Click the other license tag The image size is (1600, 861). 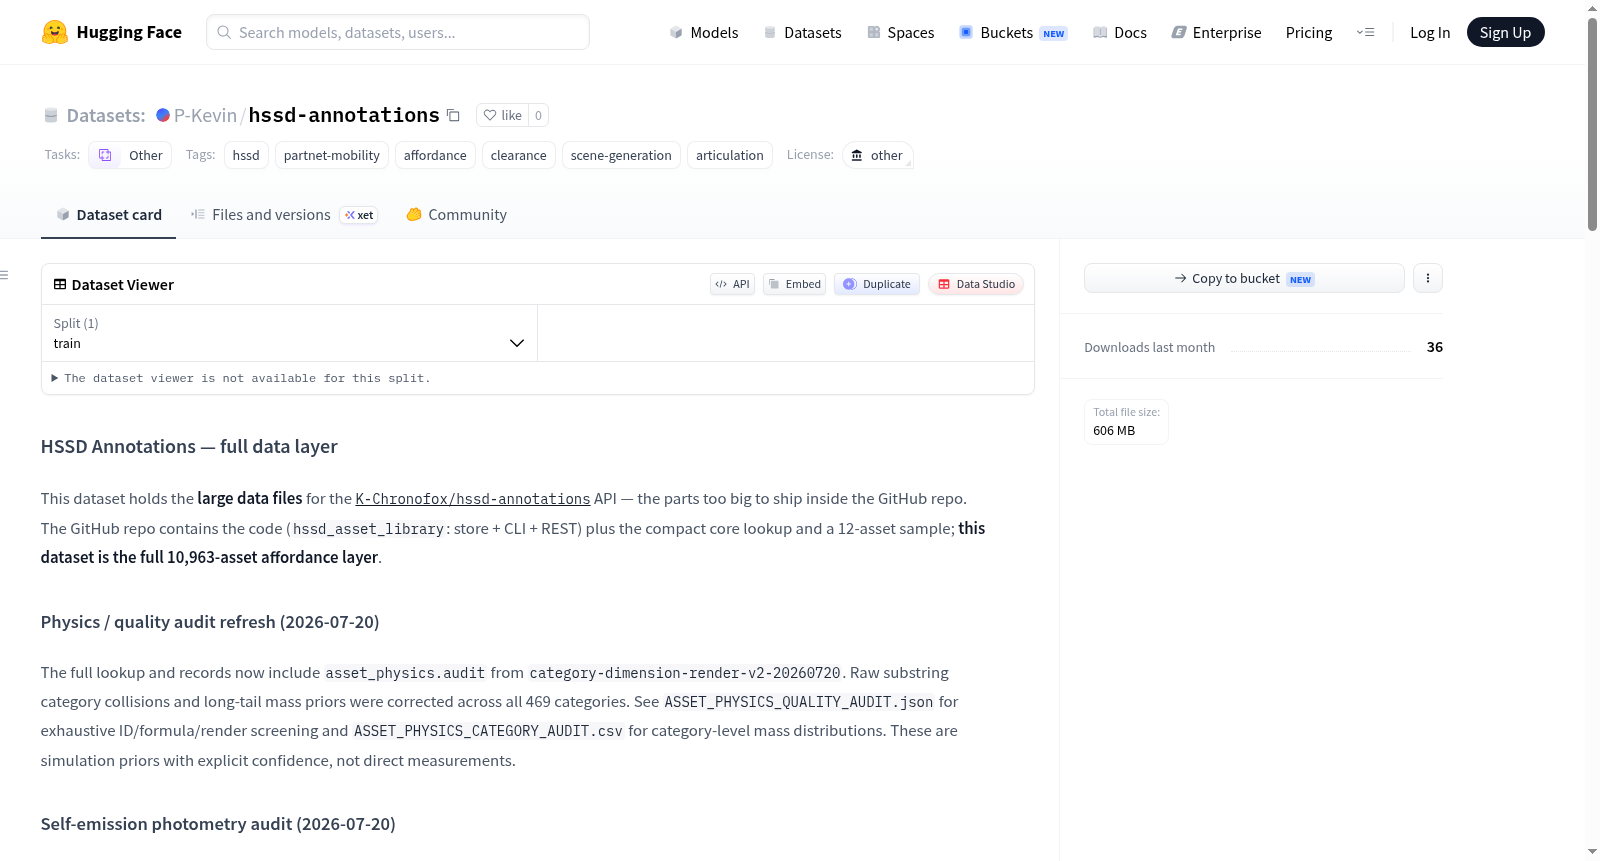pos(877,155)
